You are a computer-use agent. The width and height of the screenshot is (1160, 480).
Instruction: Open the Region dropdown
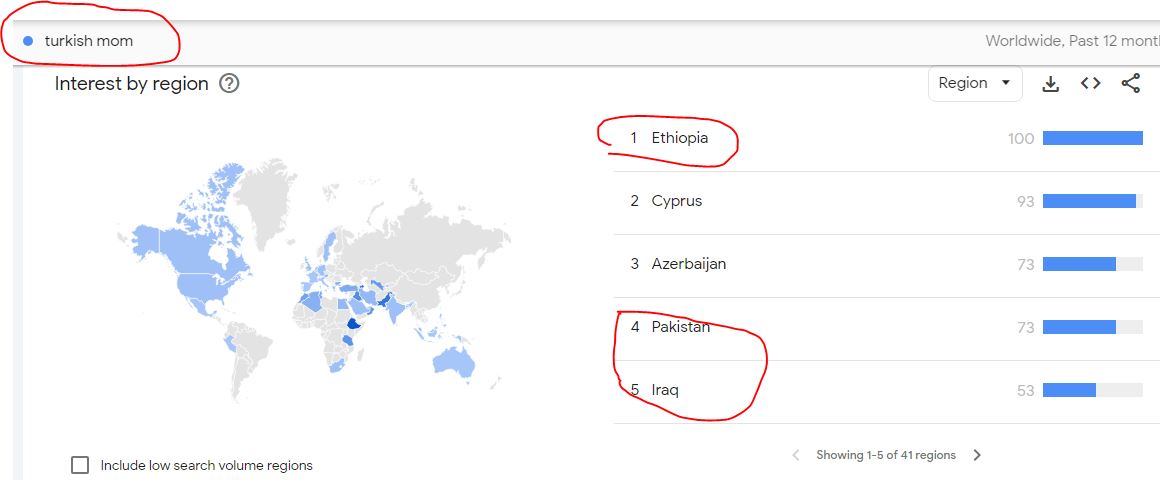tap(974, 84)
